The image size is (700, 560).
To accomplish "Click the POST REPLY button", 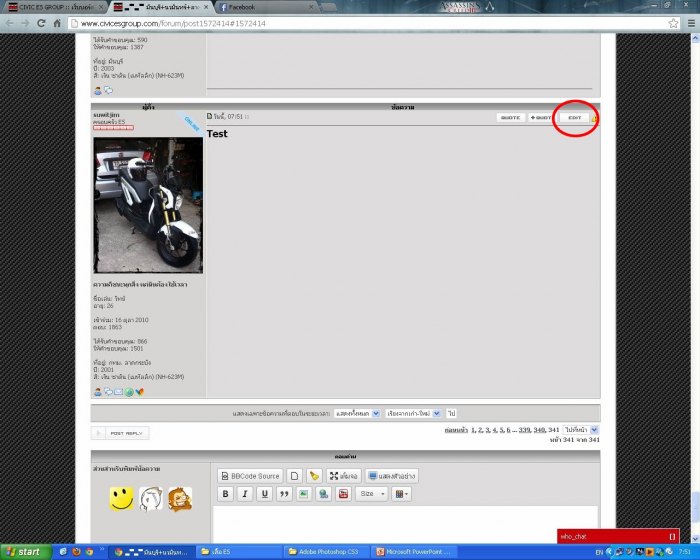I will point(120,433).
